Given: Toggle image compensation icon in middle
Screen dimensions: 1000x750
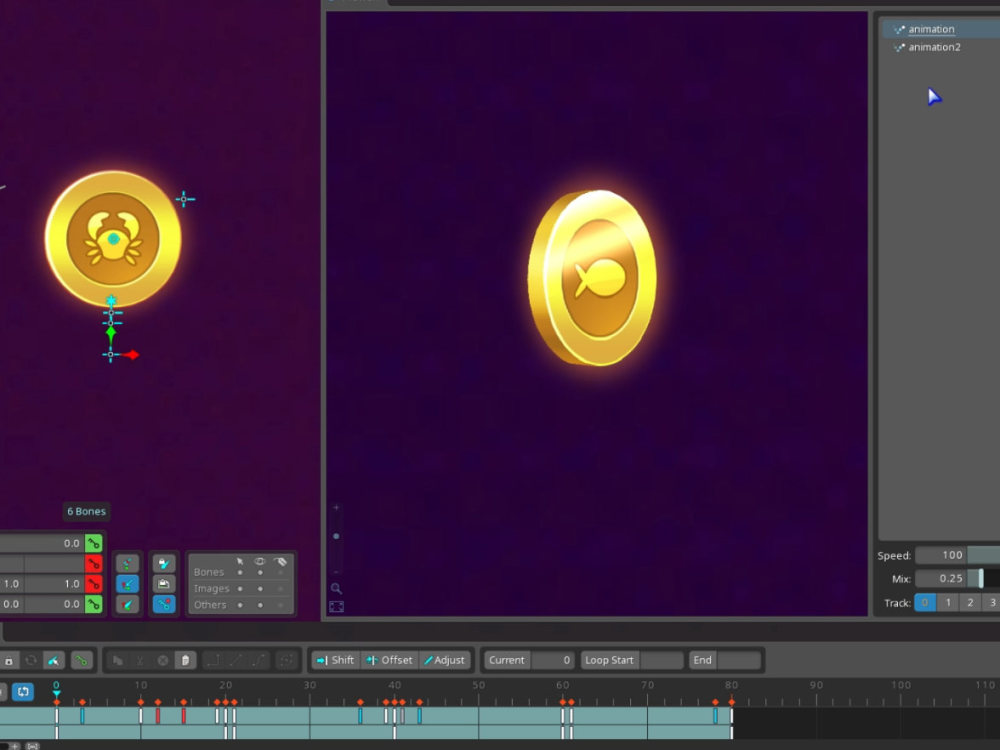Looking at the screenshot, I should click(x=164, y=584).
